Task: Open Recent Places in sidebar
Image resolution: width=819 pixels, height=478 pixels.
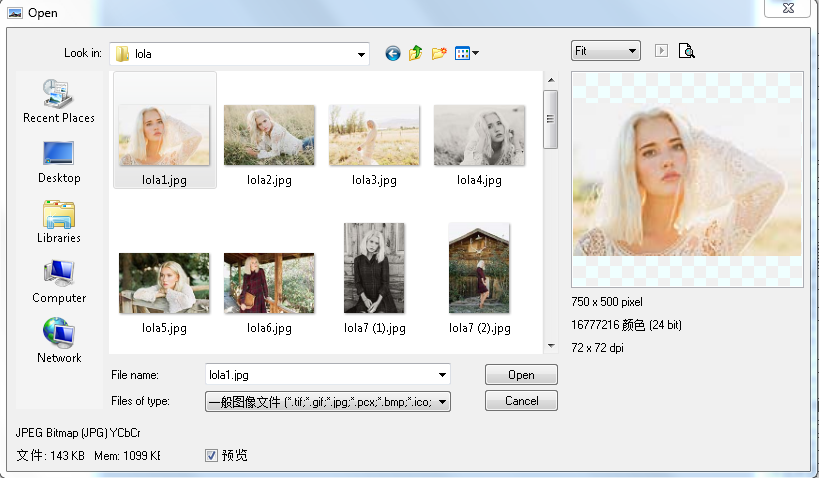Action: coord(59,102)
